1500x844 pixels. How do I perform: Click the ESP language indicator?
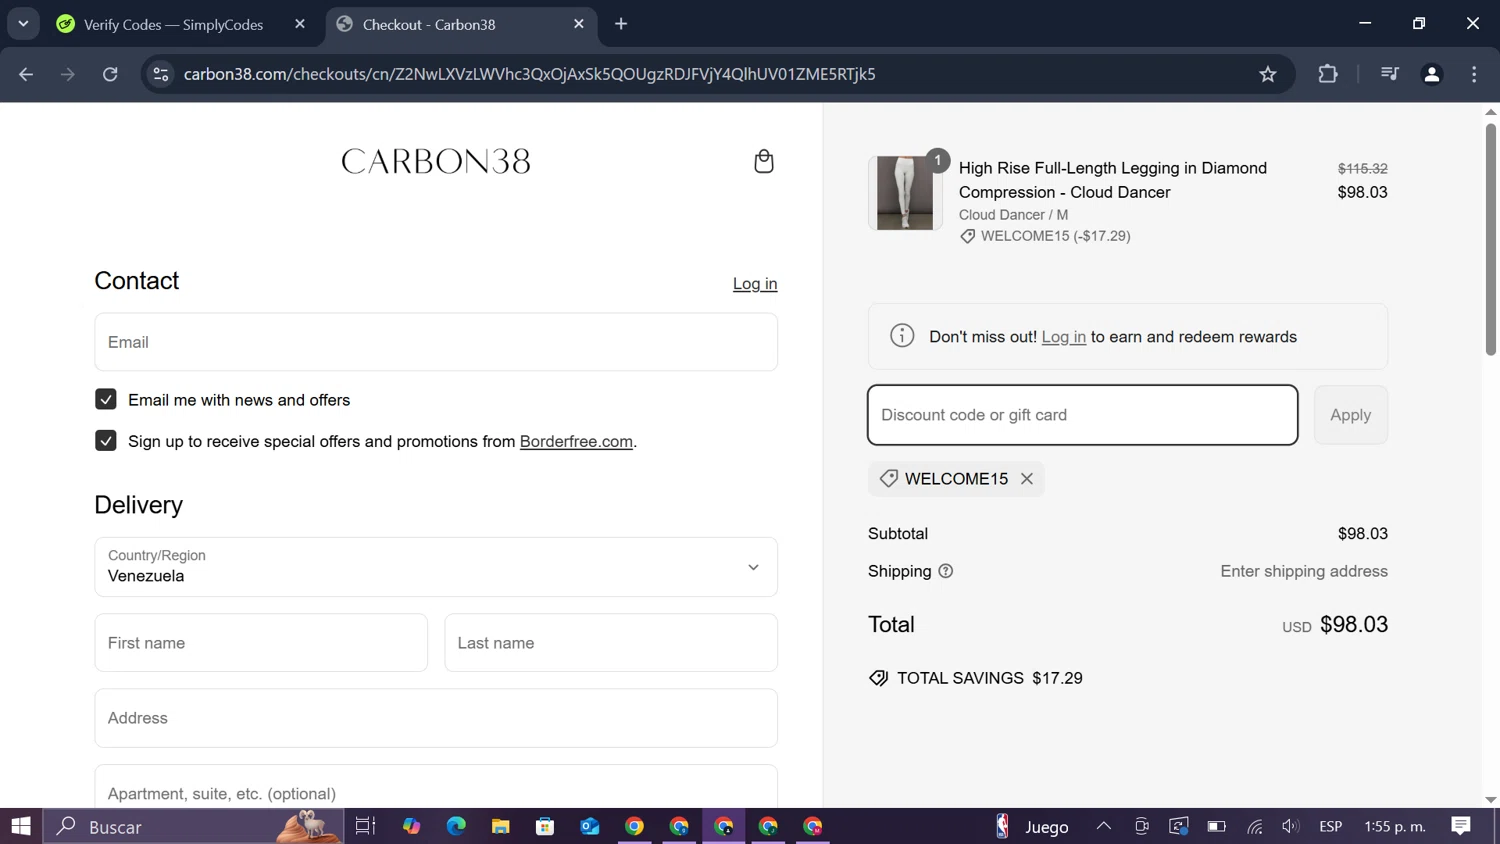point(1330,826)
